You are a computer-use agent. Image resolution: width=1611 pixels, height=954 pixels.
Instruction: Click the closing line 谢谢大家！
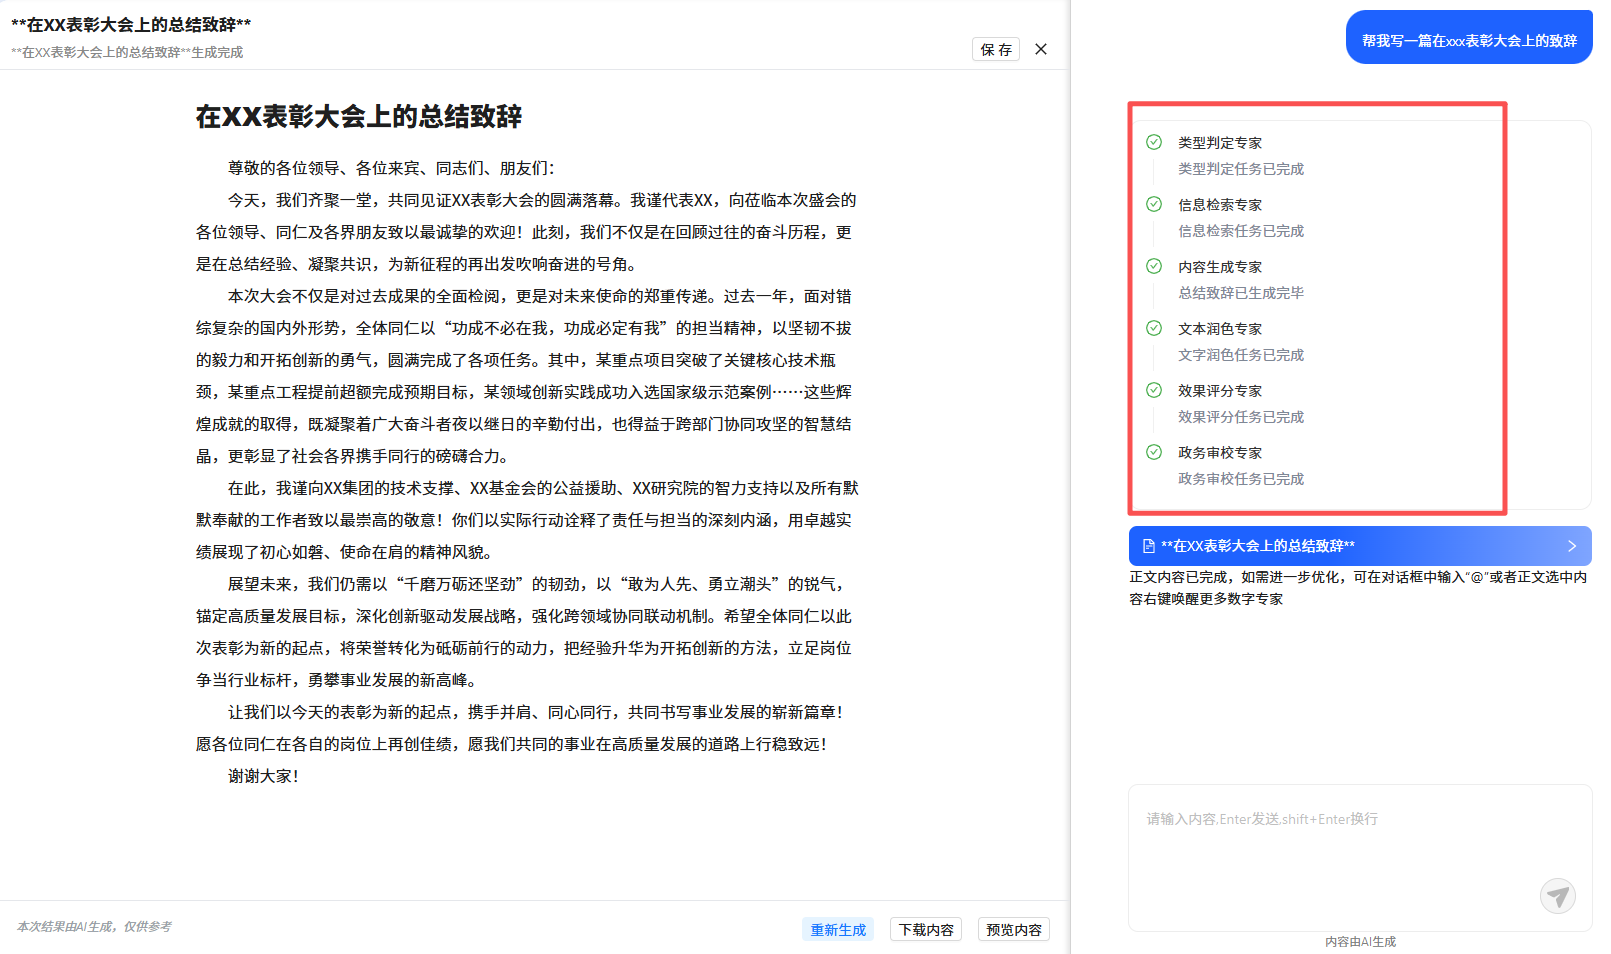(264, 776)
